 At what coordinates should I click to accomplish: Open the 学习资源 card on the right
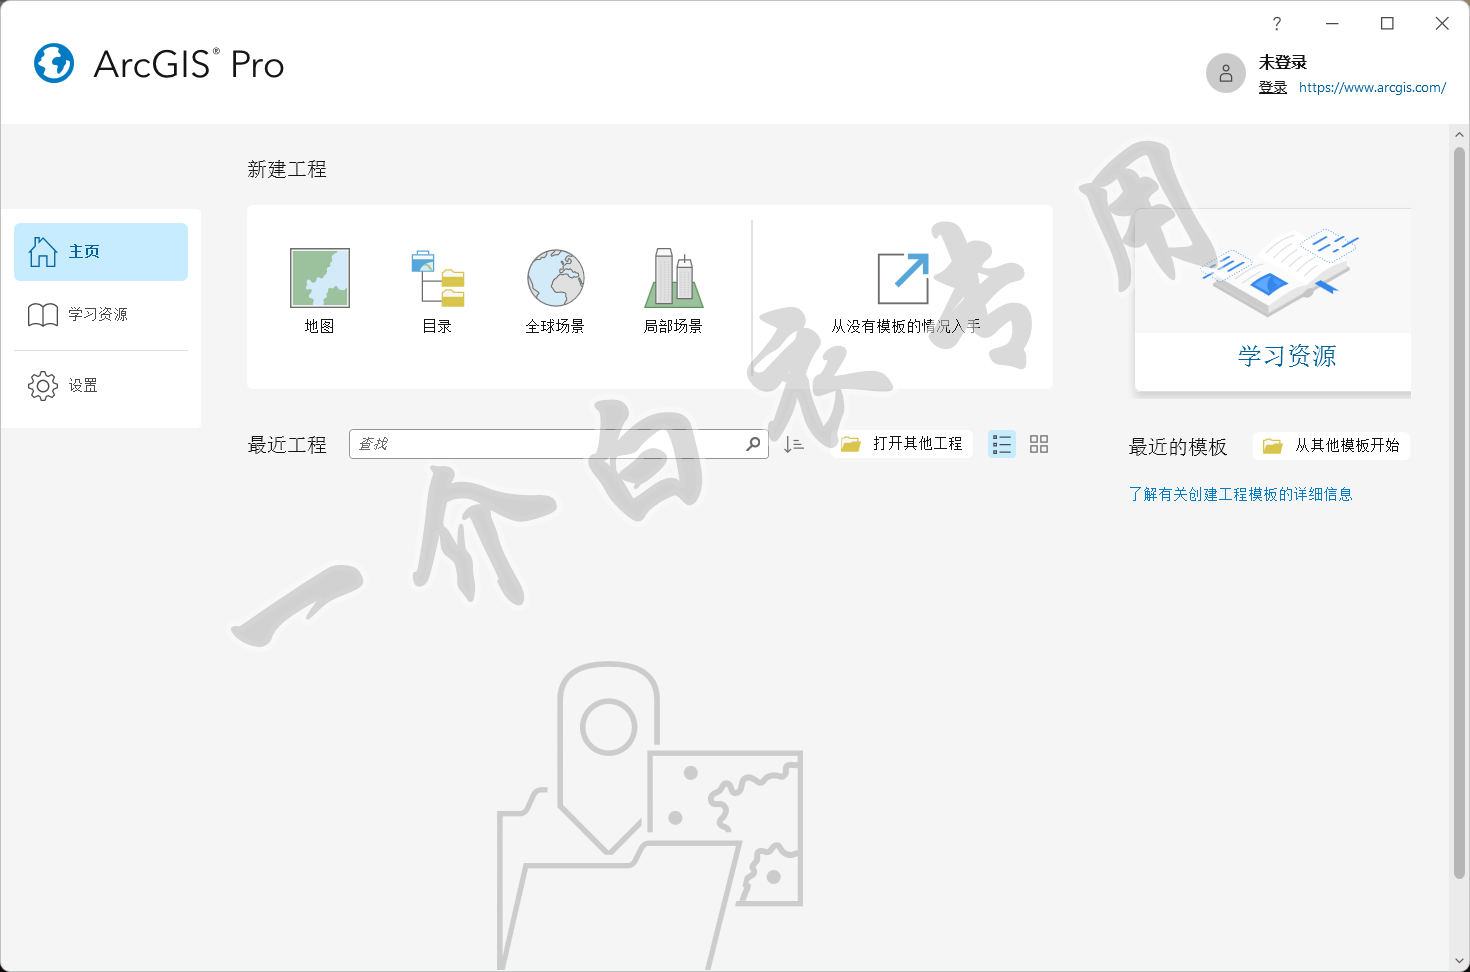point(1272,300)
